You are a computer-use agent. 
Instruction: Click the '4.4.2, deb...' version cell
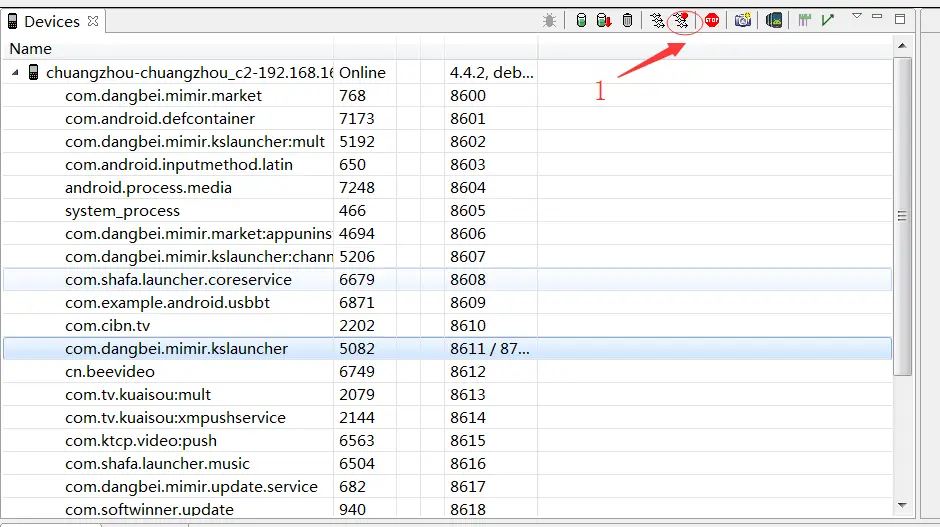point(491,73)
